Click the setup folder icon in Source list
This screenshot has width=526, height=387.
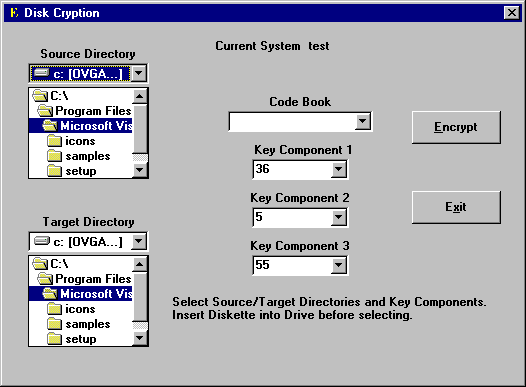coord(54,171)
